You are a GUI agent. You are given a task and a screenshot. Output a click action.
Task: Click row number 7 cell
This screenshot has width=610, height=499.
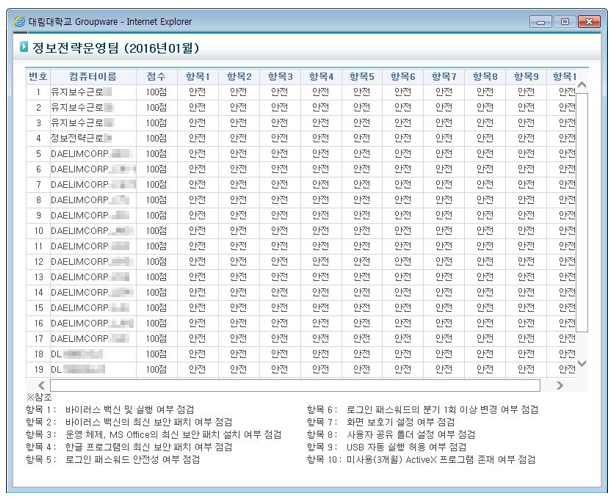[38, 185]
